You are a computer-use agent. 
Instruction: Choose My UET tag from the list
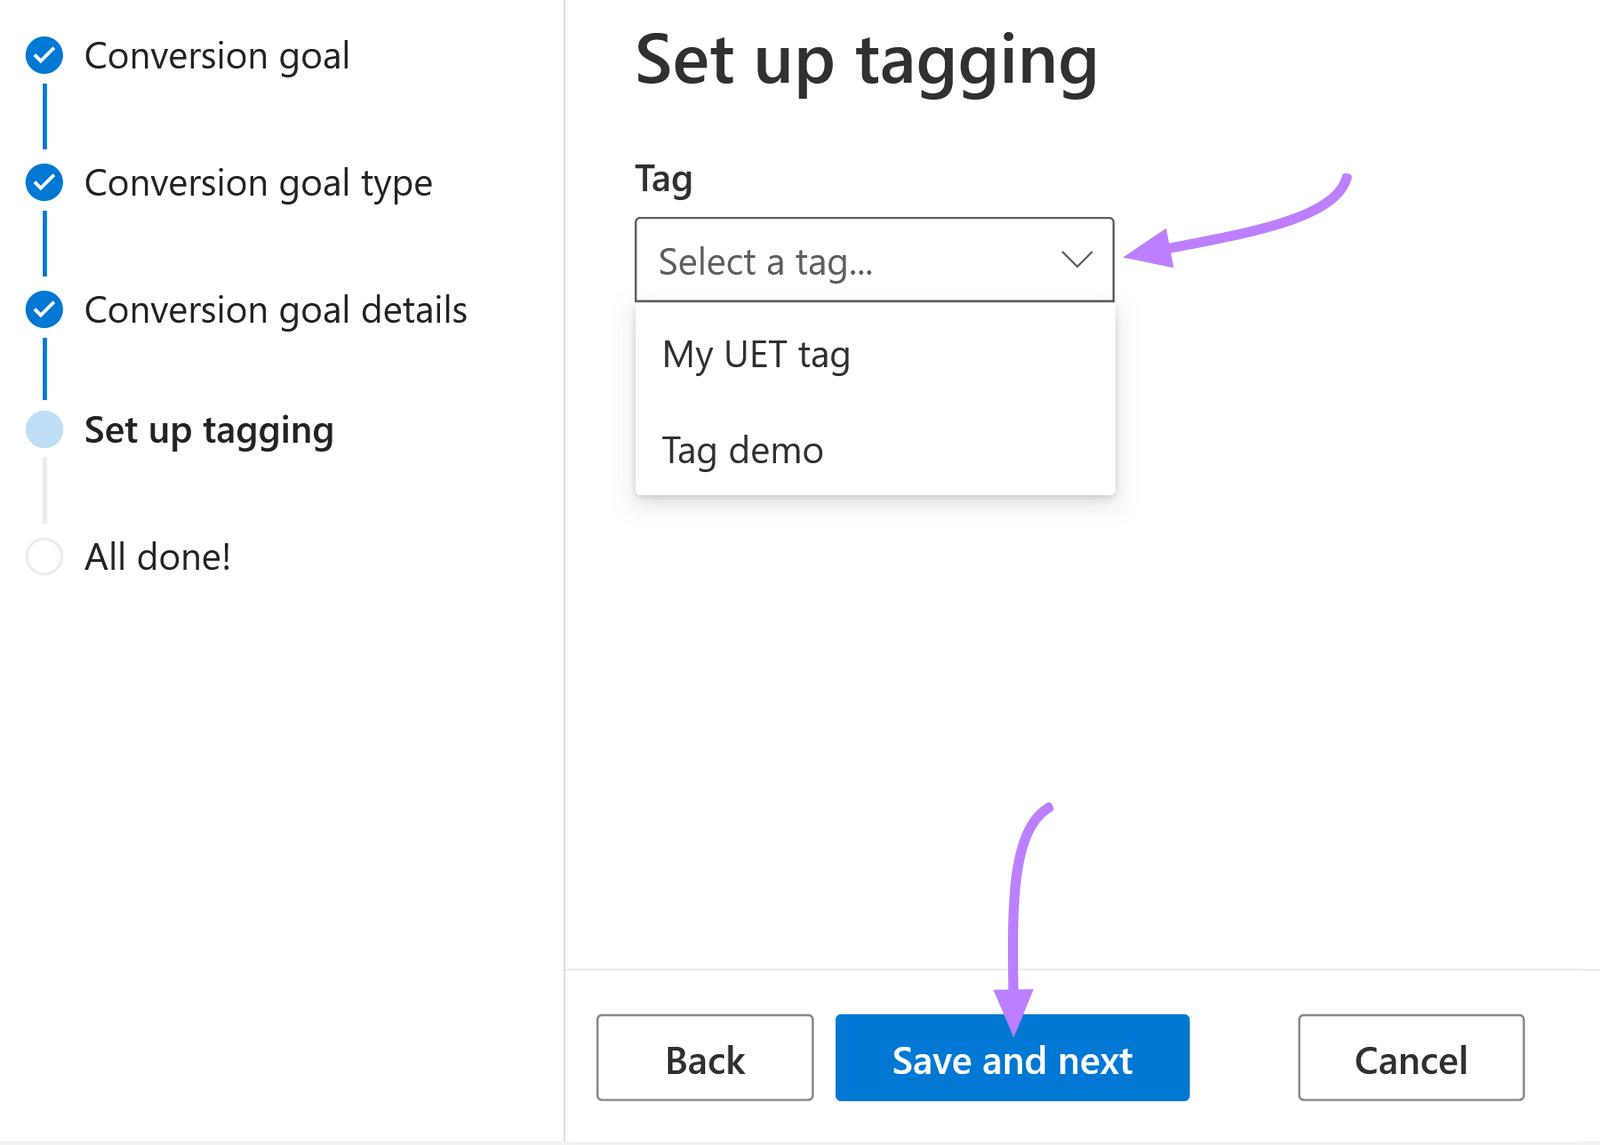coord(756,355)
